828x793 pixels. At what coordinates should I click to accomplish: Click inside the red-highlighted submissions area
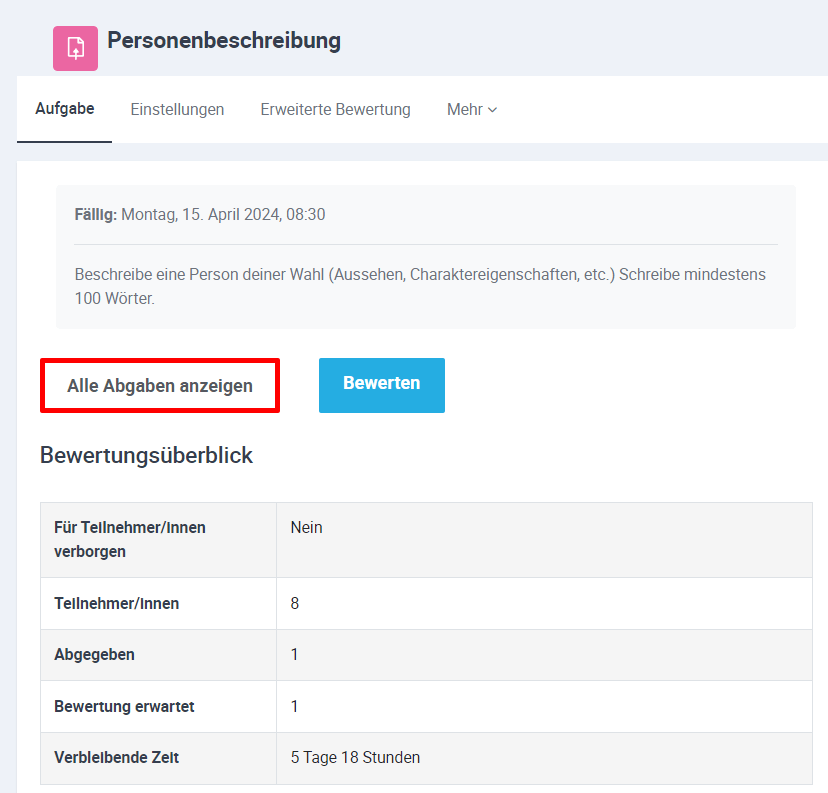click(x=159, y=385)
